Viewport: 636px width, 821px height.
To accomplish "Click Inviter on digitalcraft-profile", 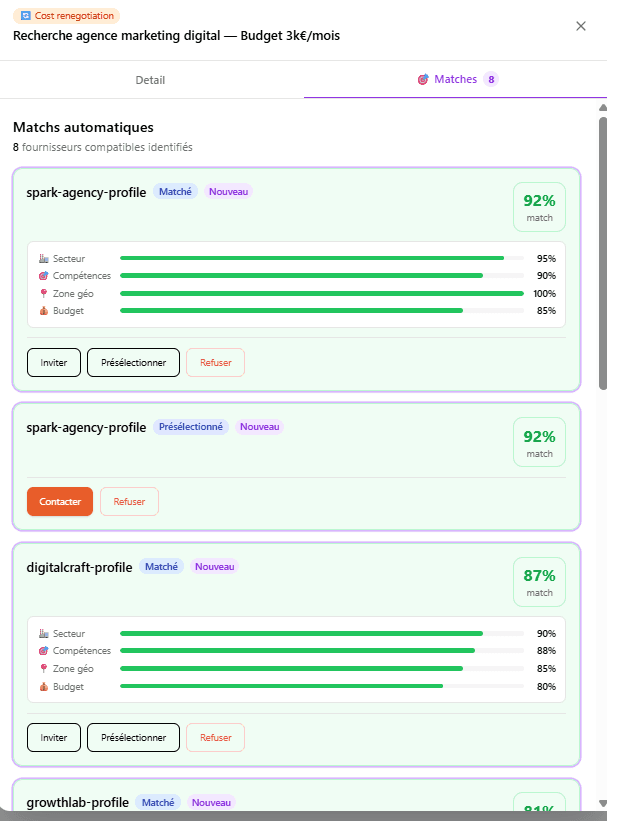I will coord(54,737).
